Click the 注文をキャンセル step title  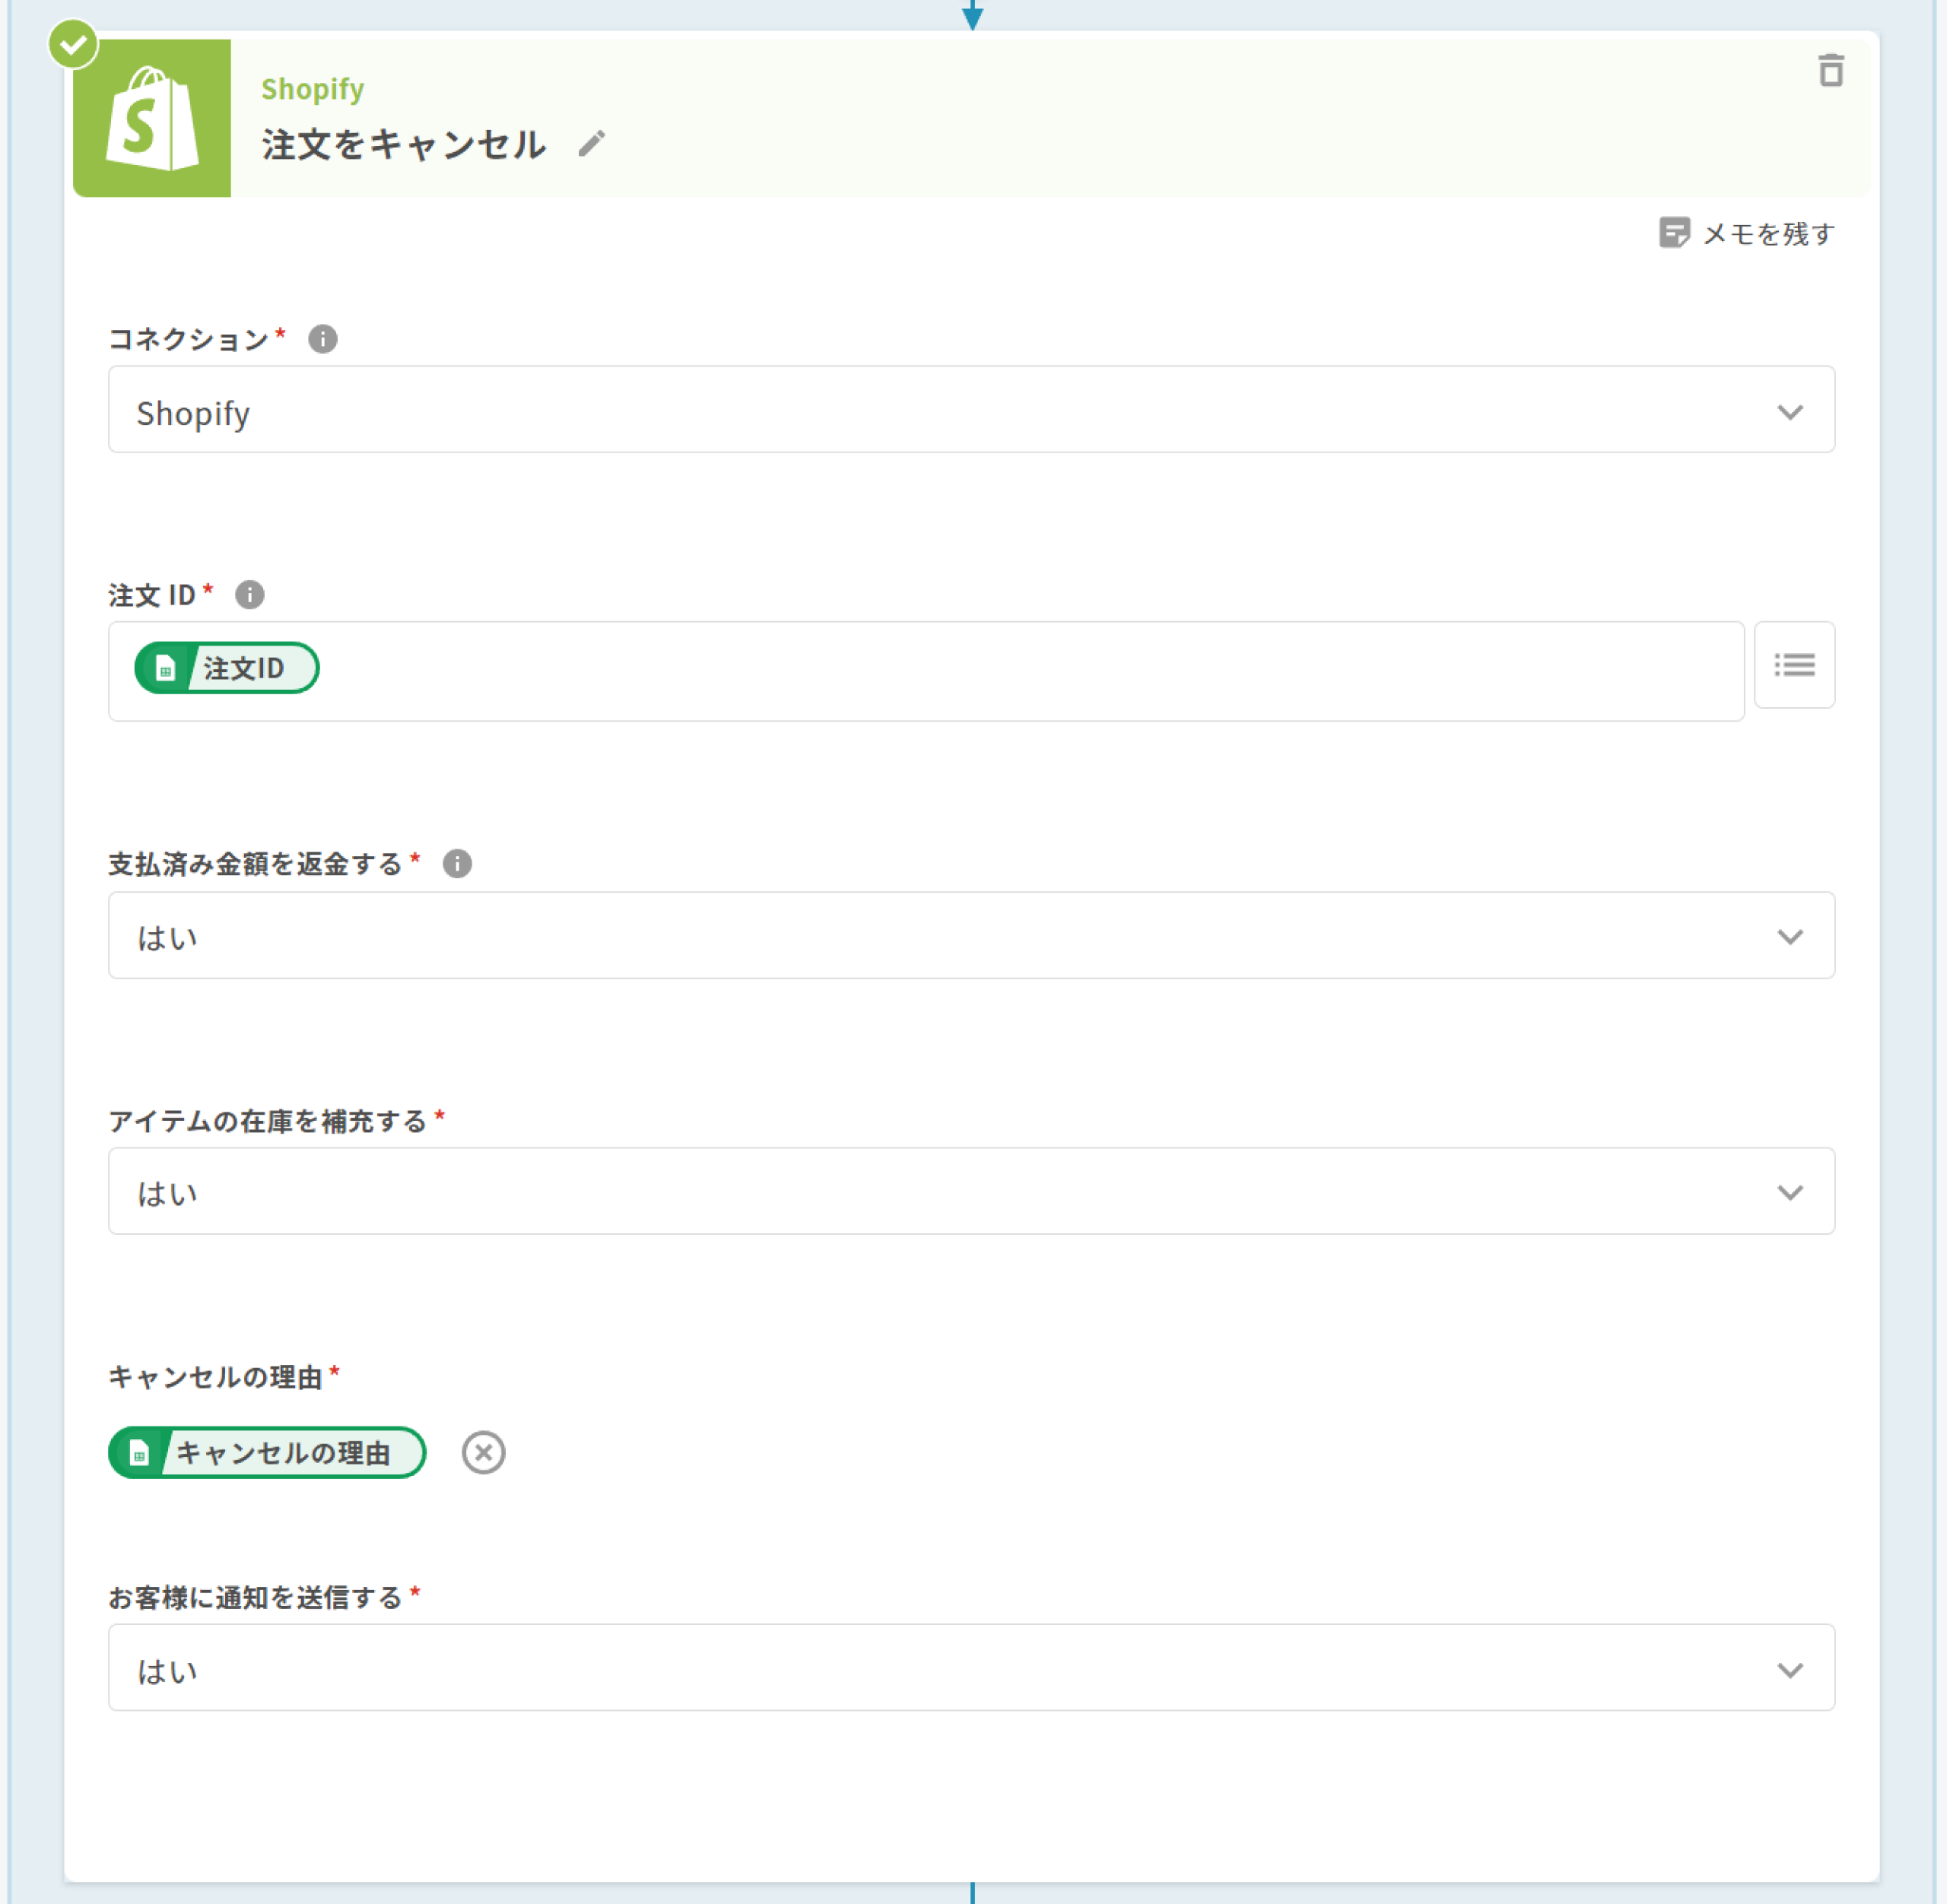(404, 144)
